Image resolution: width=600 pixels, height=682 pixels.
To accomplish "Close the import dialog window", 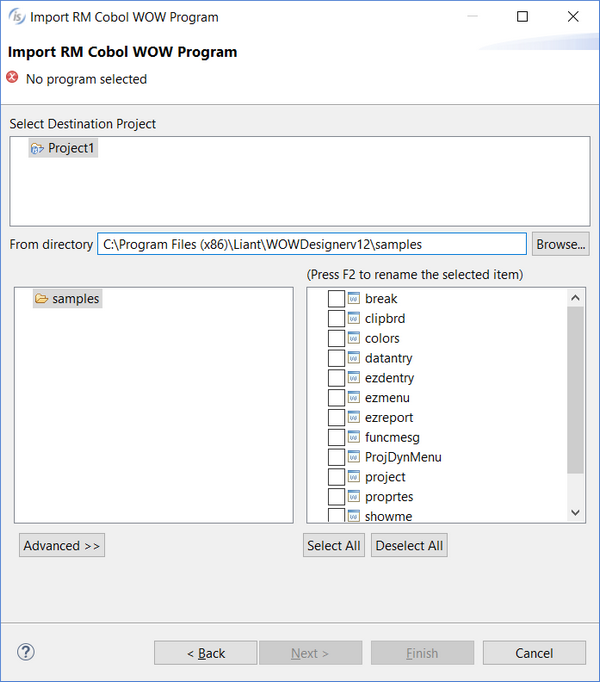I will [x=573, y=17].
